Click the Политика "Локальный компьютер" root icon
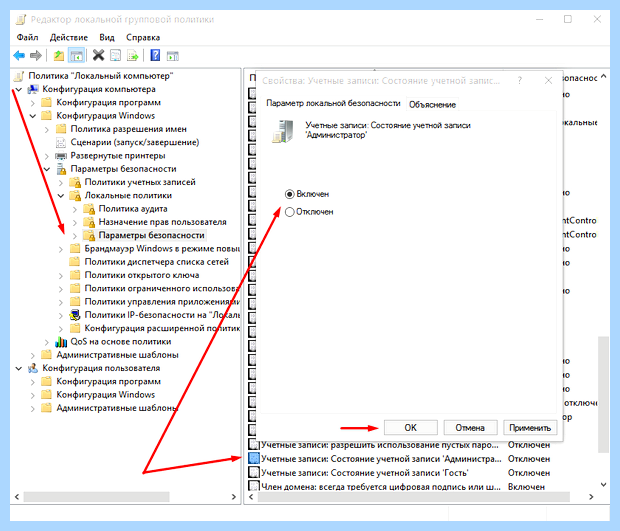 [19, 76]
